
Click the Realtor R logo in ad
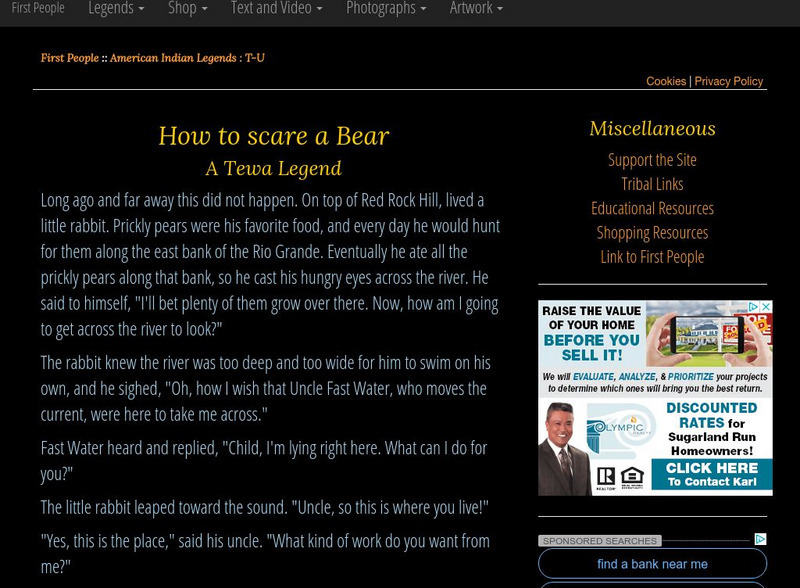pyautogui.click(x=606, y=477)
